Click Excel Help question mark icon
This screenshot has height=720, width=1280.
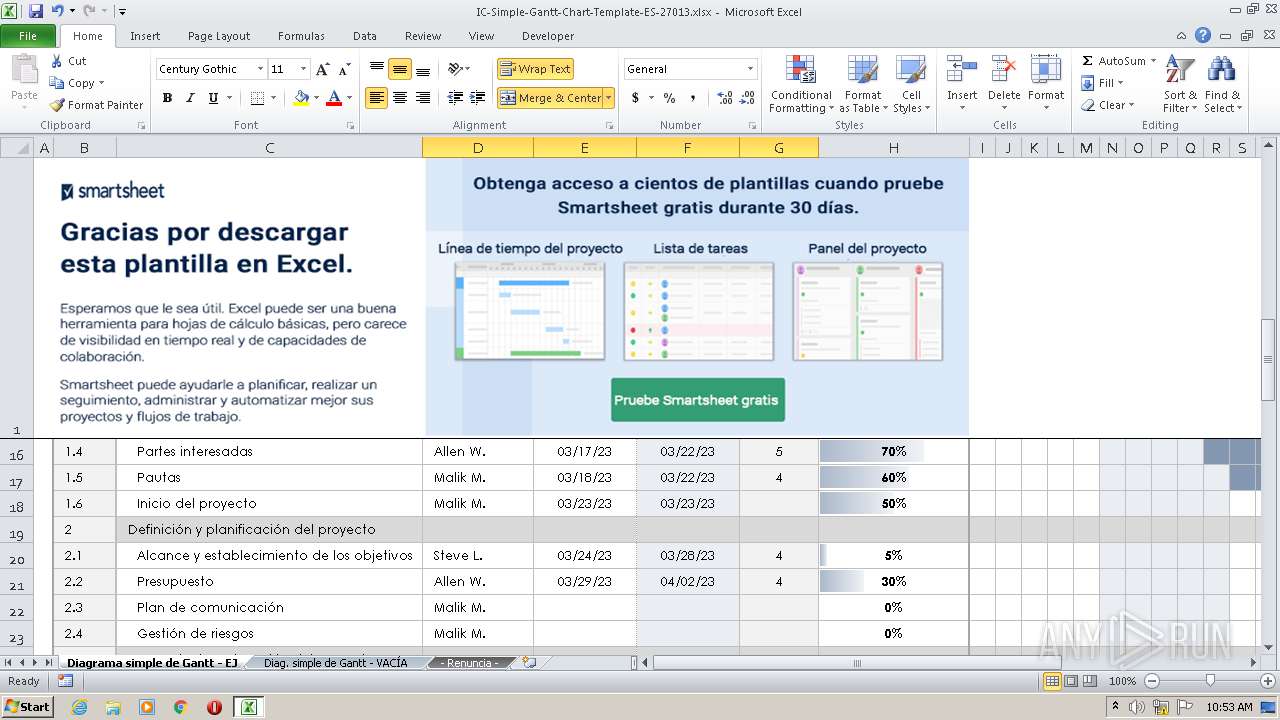1203,36
